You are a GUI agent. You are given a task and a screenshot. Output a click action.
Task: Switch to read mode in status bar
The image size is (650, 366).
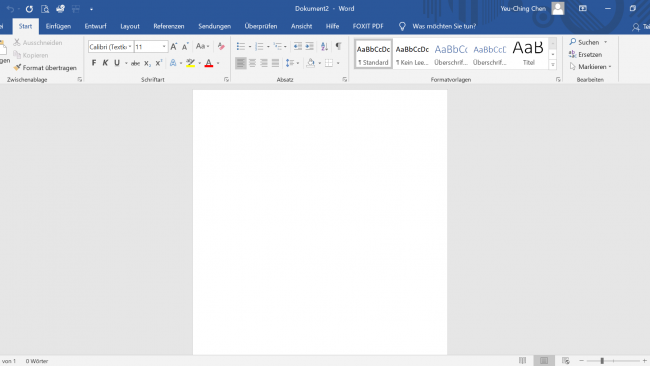[522, 361]
